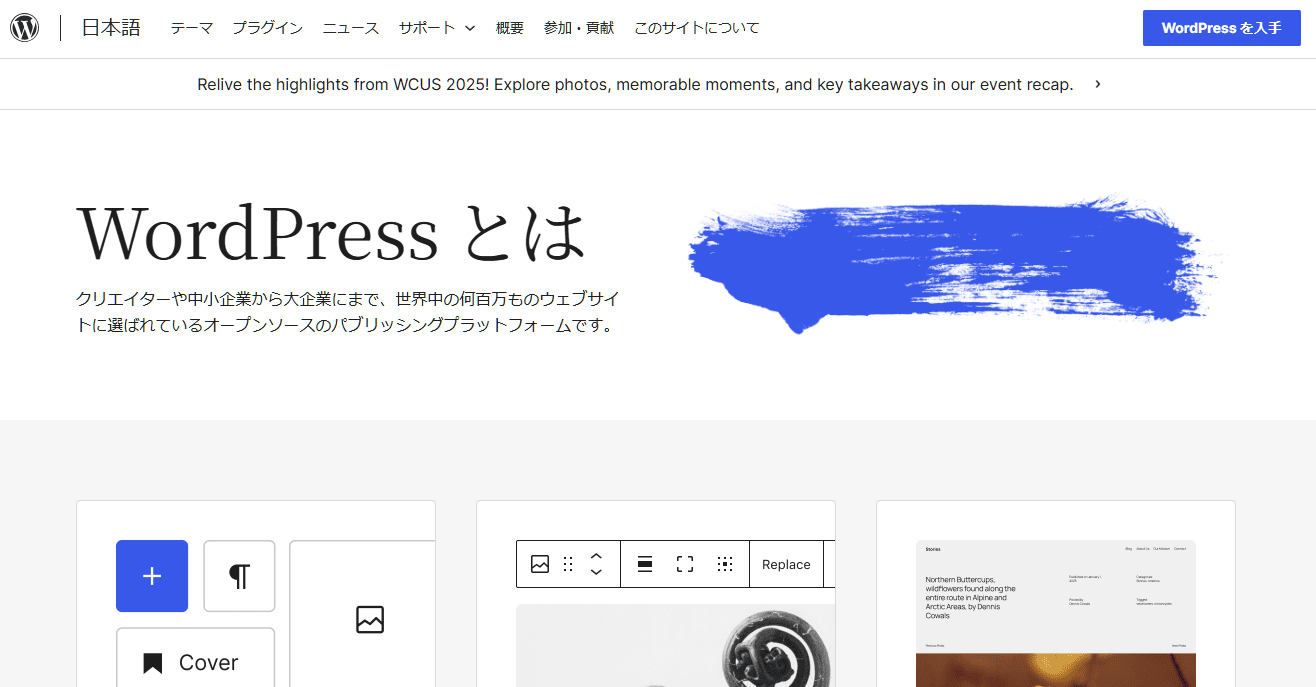Click the large image placeholder block

[369, 620]
